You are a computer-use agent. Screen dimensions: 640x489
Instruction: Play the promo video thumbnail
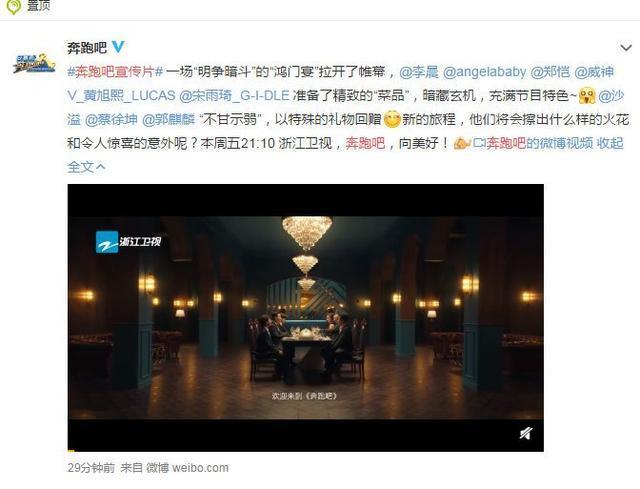305,317
